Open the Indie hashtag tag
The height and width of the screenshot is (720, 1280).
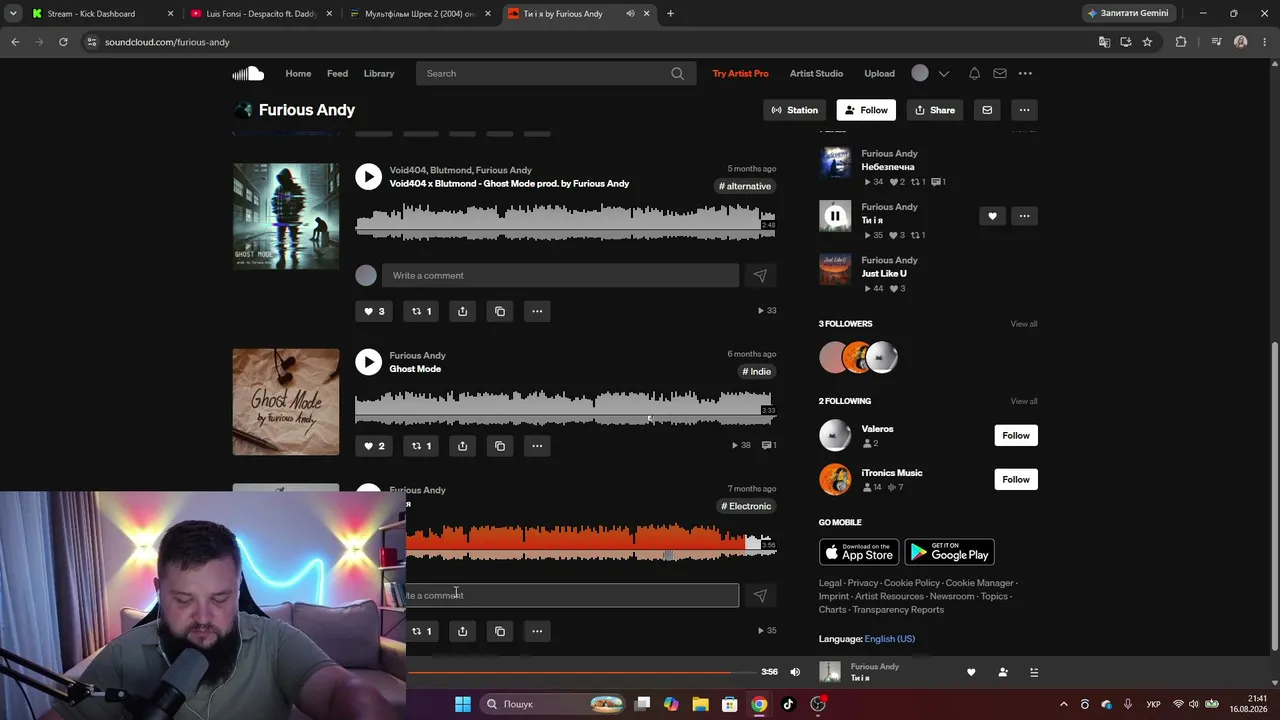pyautogui.click(x=756, y=371)
